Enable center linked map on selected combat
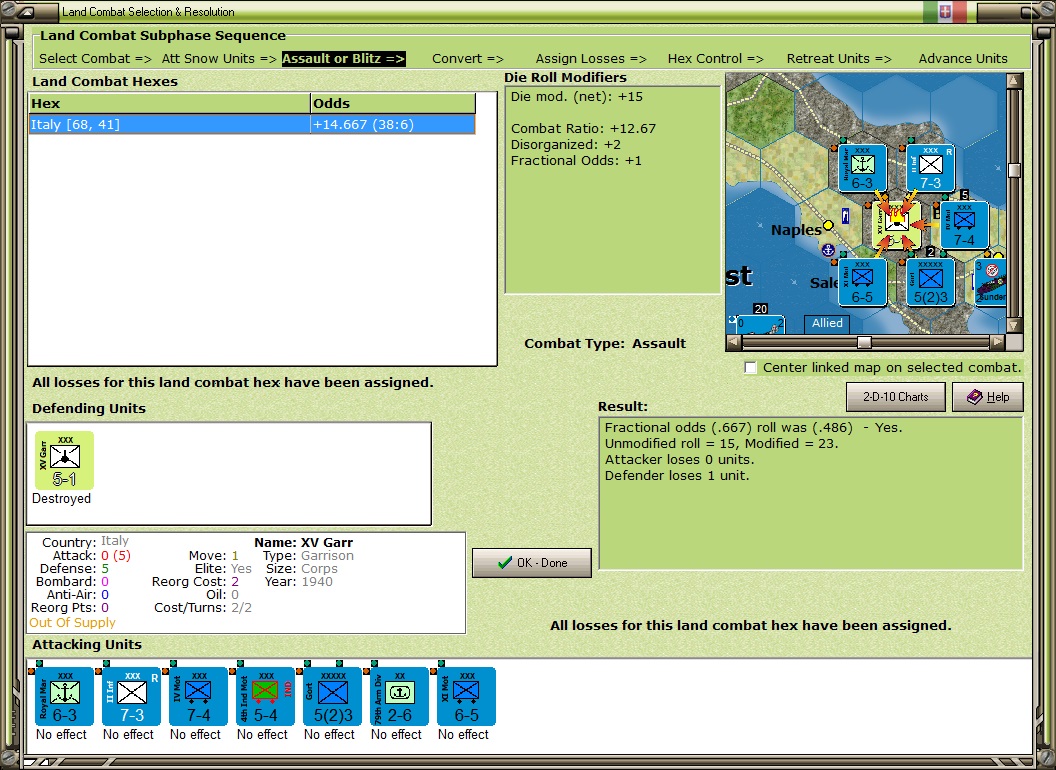Image resolution: width=1056 pixels, height=770 pixels. 750,368
